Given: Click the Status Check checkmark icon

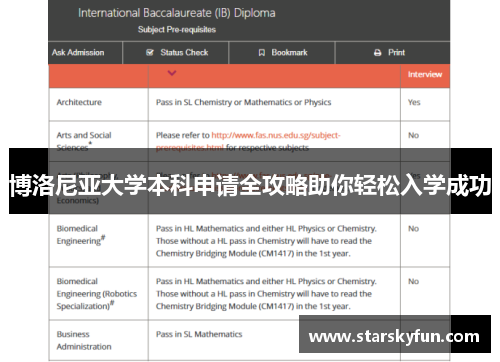Looking at the screenshot, I should pos(150,52).
